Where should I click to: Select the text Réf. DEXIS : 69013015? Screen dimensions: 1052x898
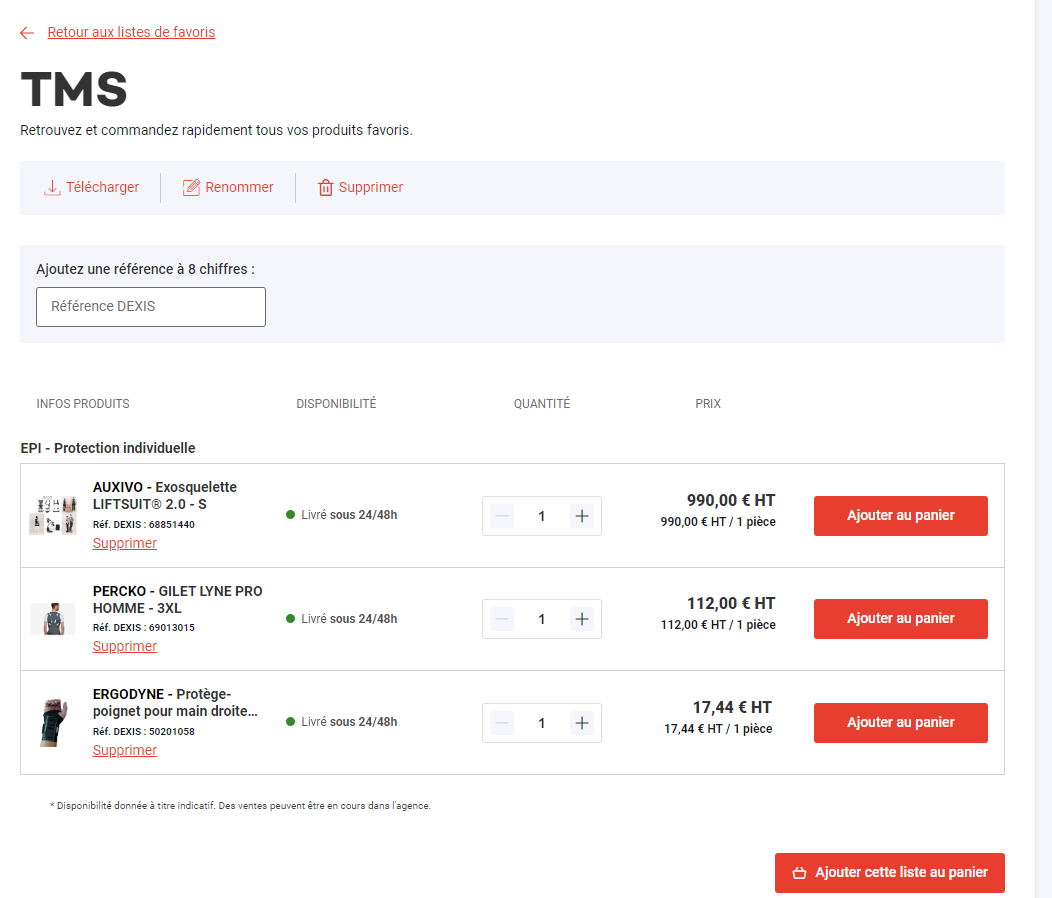[144, 628]
